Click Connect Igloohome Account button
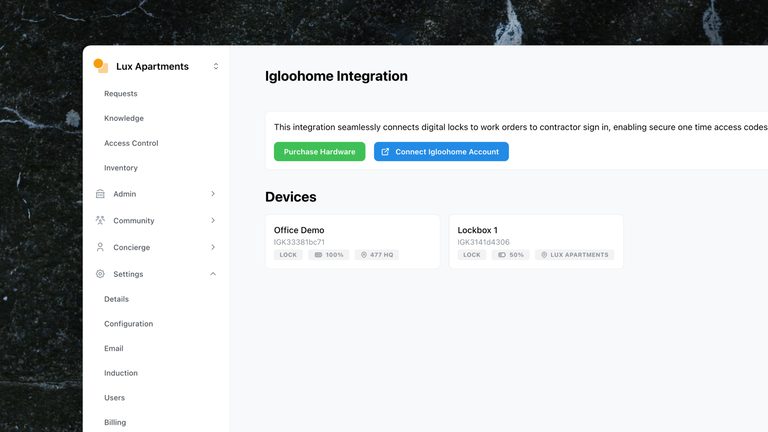 click(x=441, y=151)
